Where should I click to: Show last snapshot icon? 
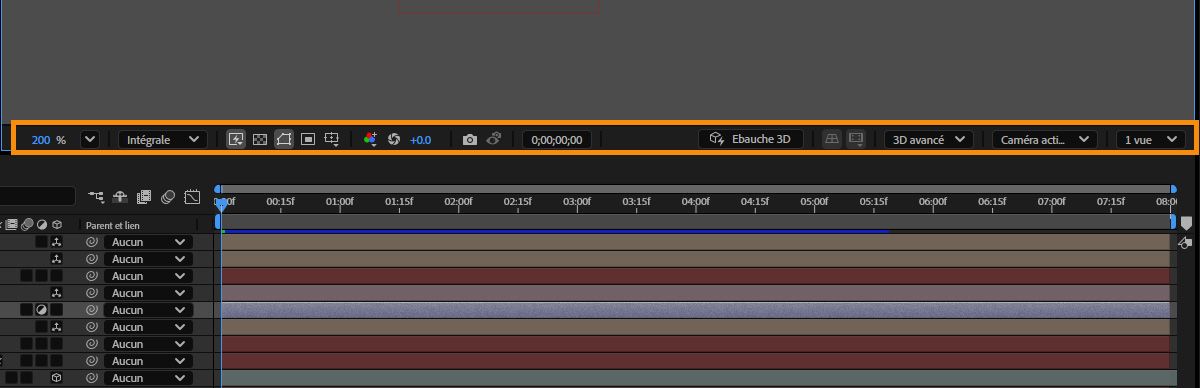click(x=494, y=139)
